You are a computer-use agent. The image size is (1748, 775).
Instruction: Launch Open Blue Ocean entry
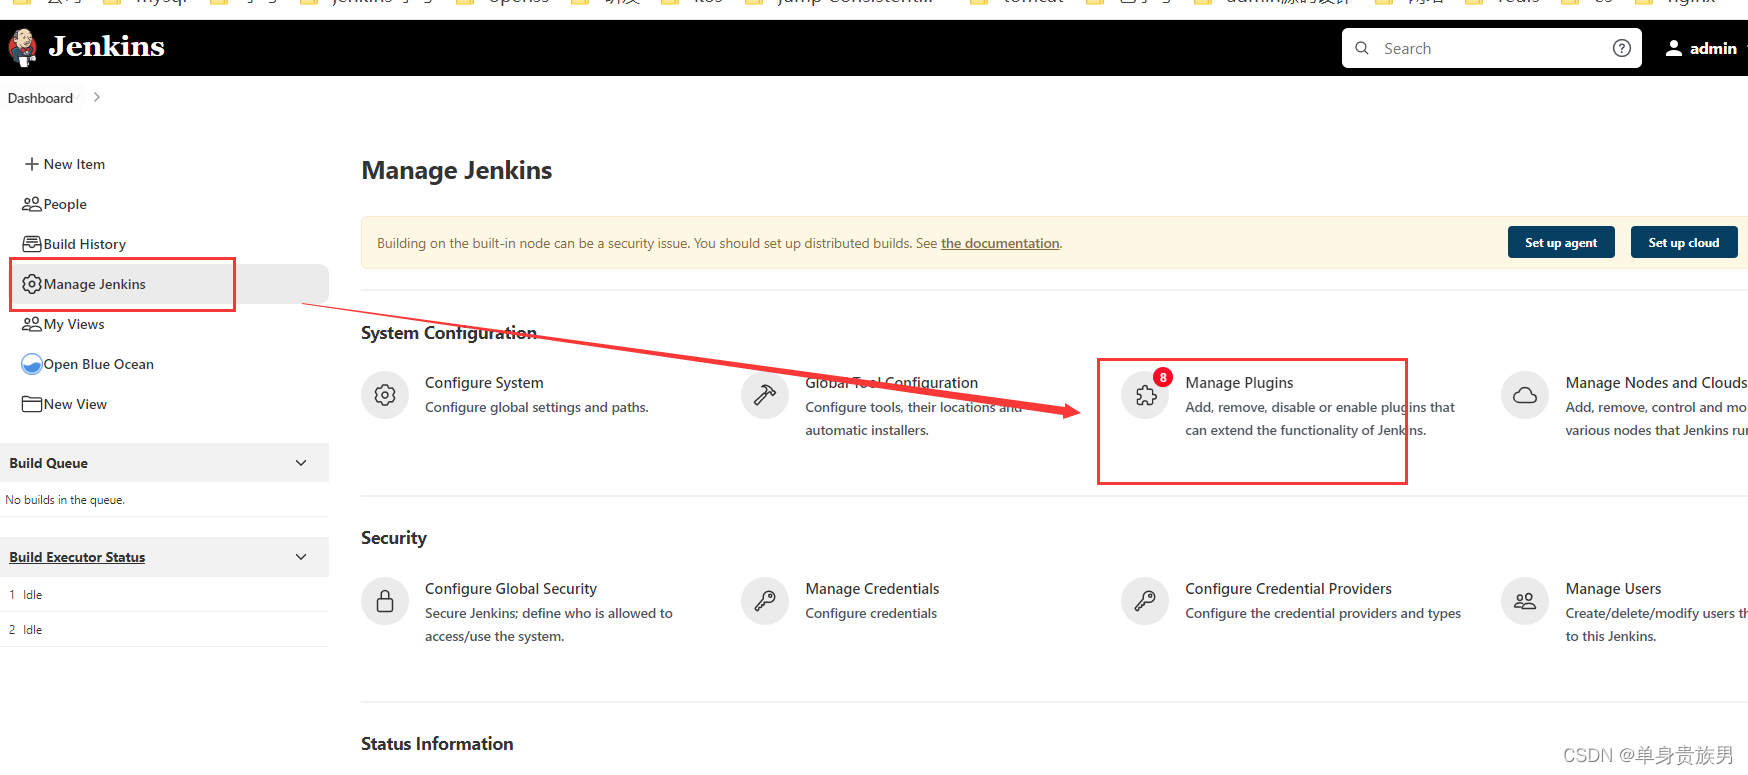(x=99, y=364)
